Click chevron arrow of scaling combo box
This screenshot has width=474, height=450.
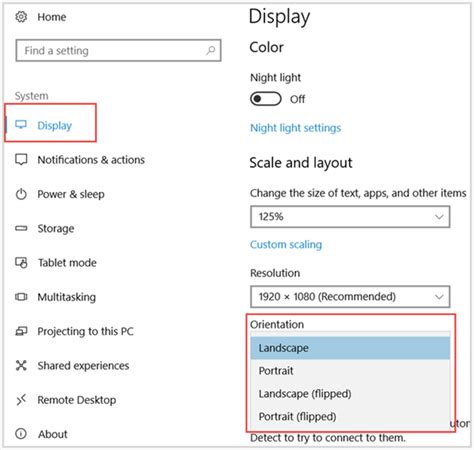[x=439, y=217]
